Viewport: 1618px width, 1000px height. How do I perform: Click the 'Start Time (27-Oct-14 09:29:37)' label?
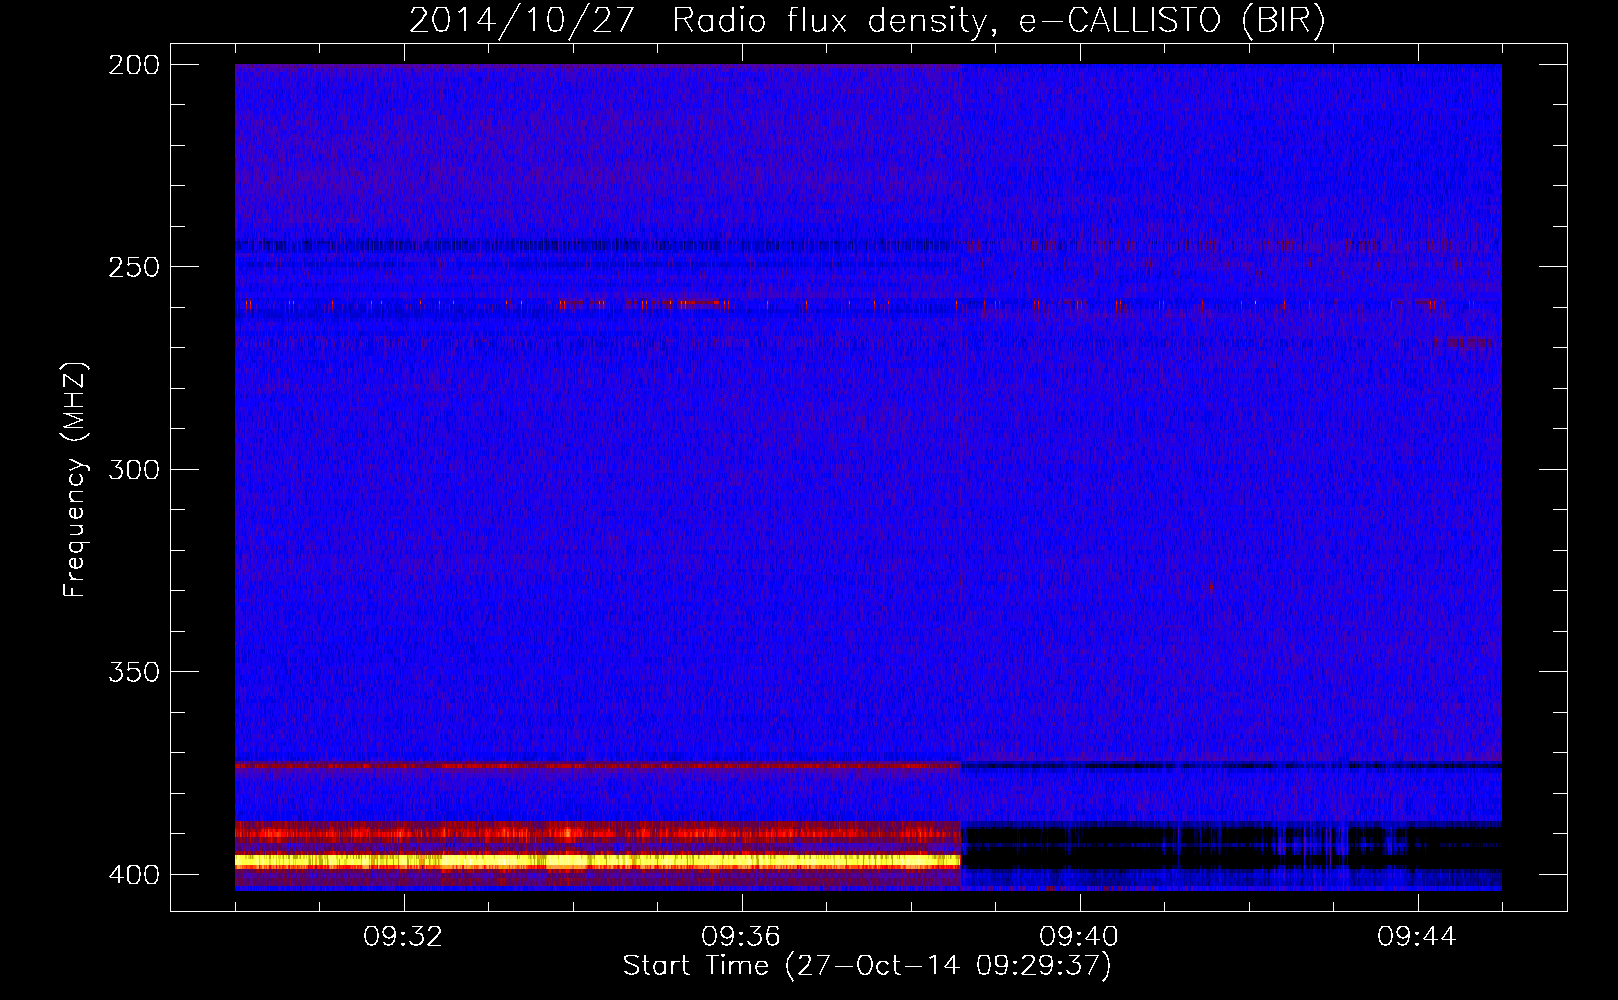click(867, 966)
